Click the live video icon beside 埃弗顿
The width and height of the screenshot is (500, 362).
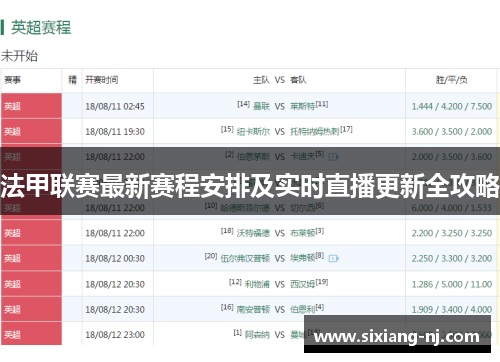pos(333,258)
